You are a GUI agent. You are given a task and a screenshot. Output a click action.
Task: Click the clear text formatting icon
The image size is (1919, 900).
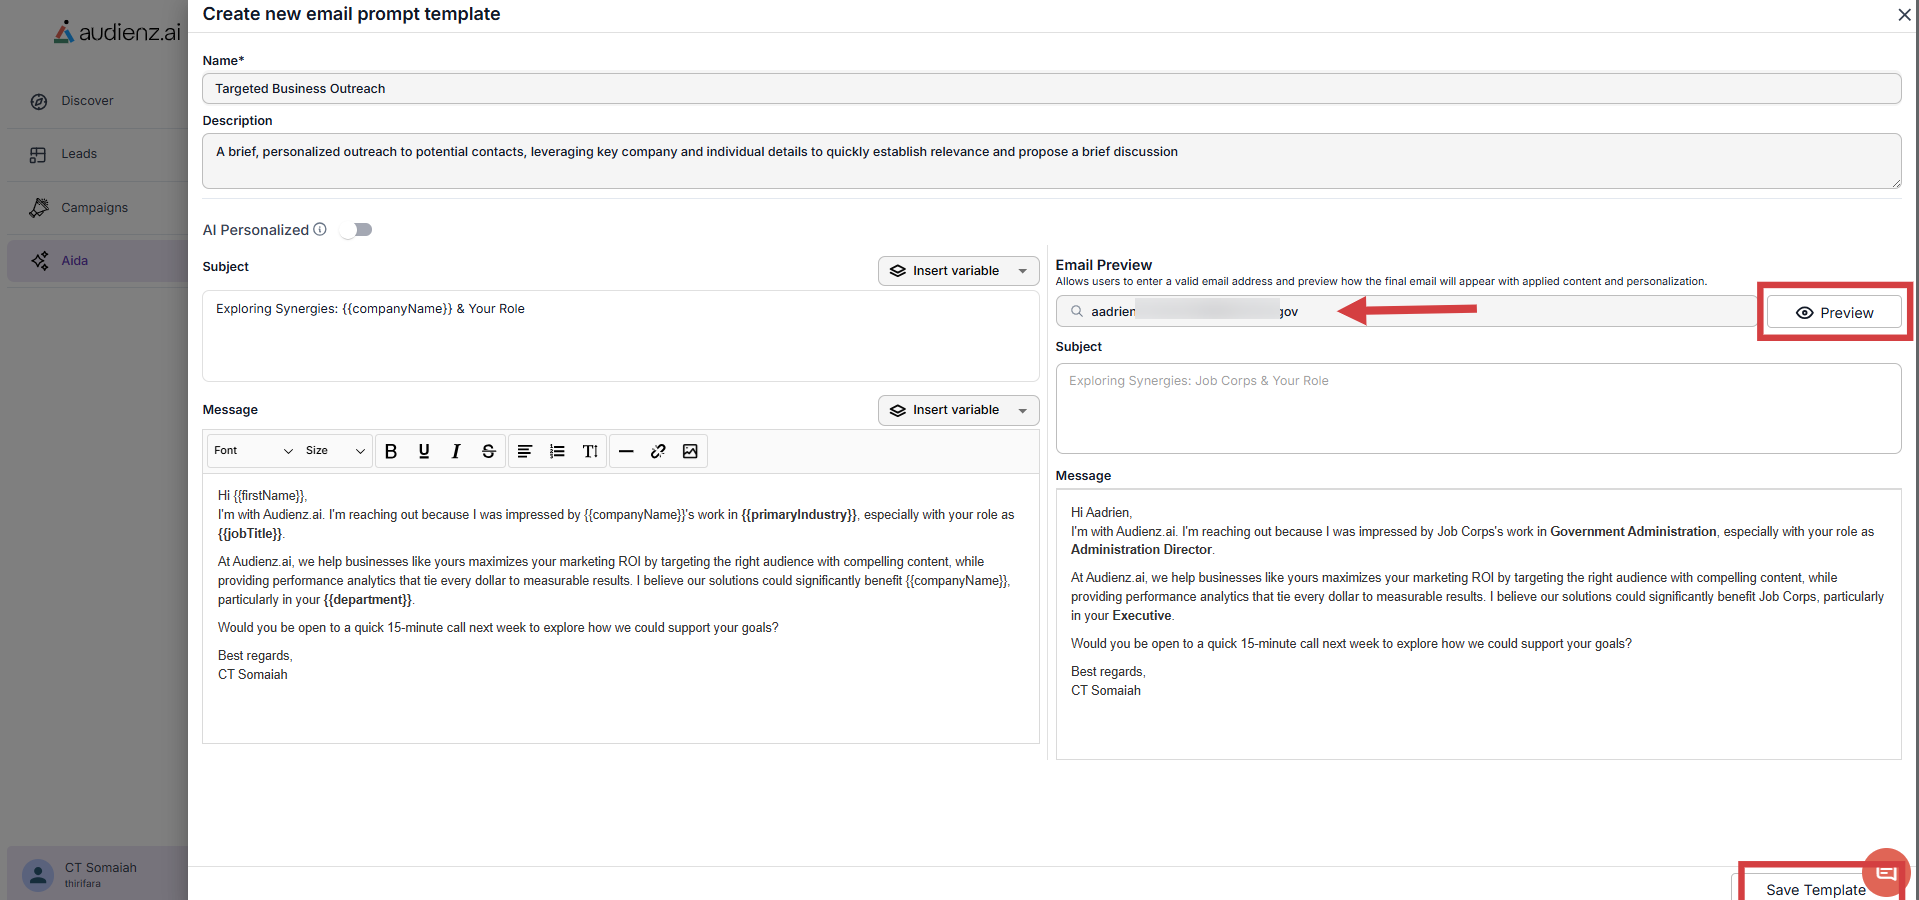coord(590,451)
